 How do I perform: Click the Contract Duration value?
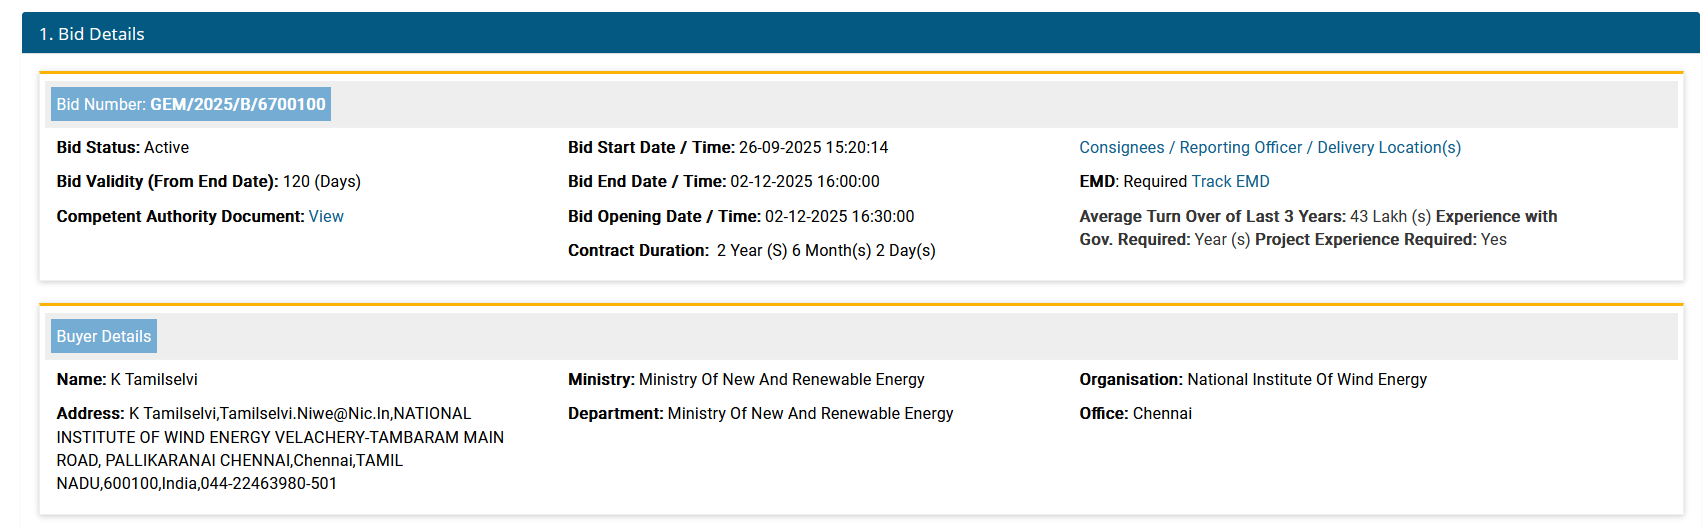pos(826,251)
